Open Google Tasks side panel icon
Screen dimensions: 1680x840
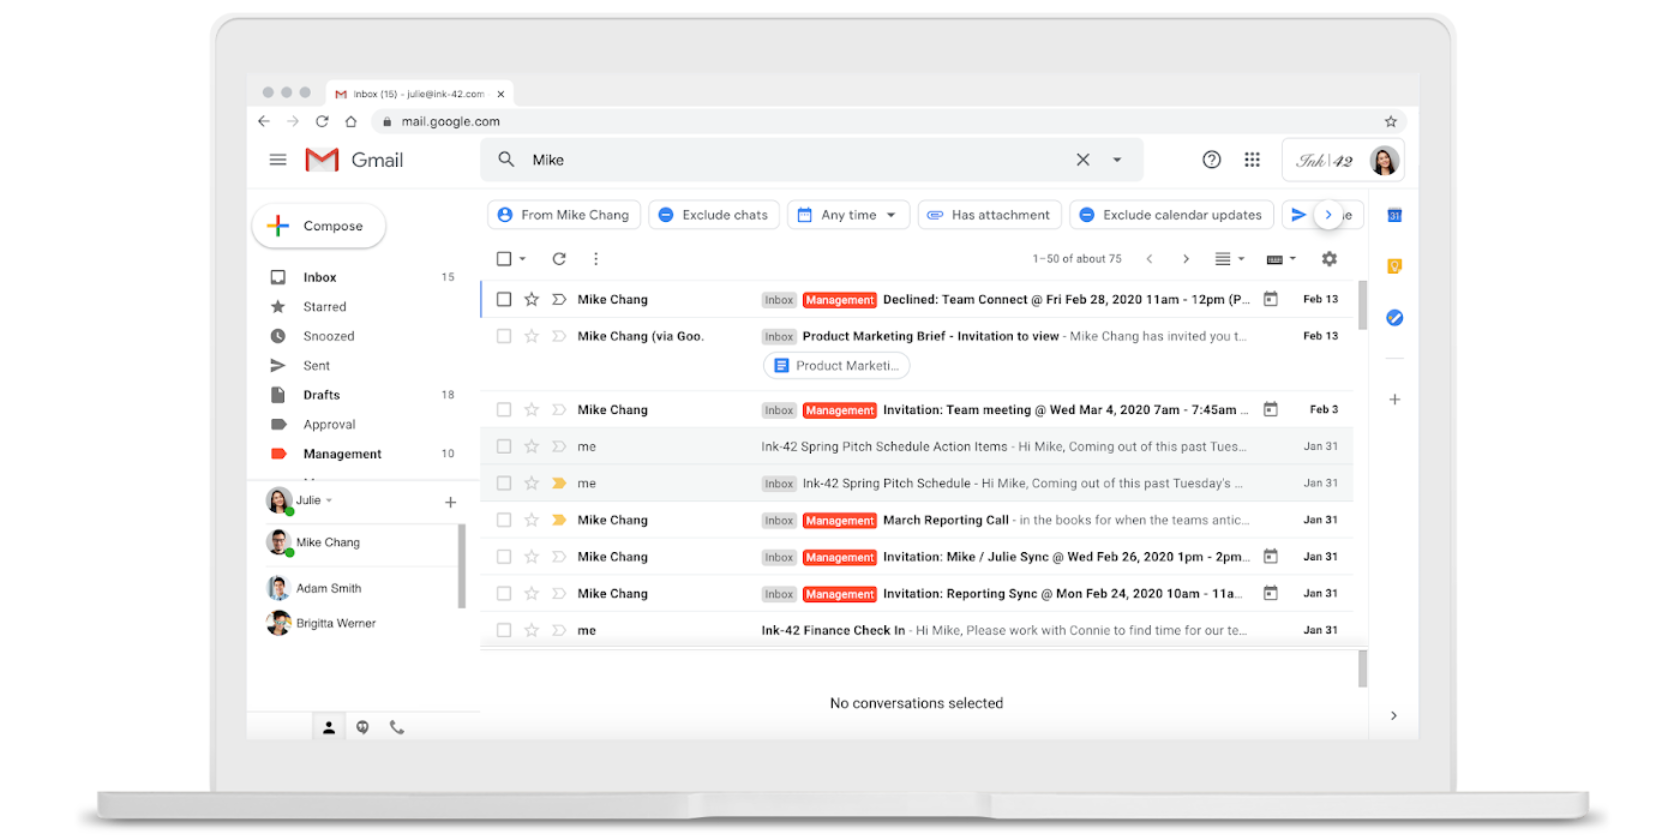[x=1394, y=318]
